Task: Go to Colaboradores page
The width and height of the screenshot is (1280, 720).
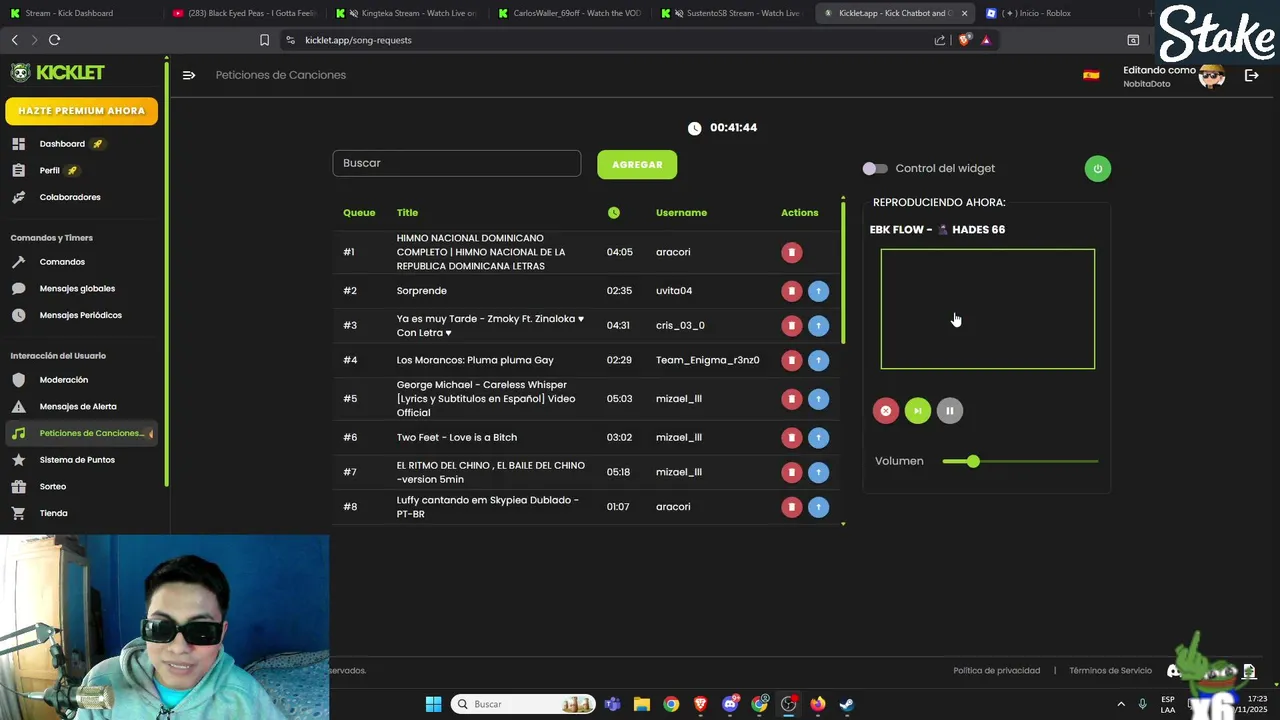Action: click(x=70, y=197)
